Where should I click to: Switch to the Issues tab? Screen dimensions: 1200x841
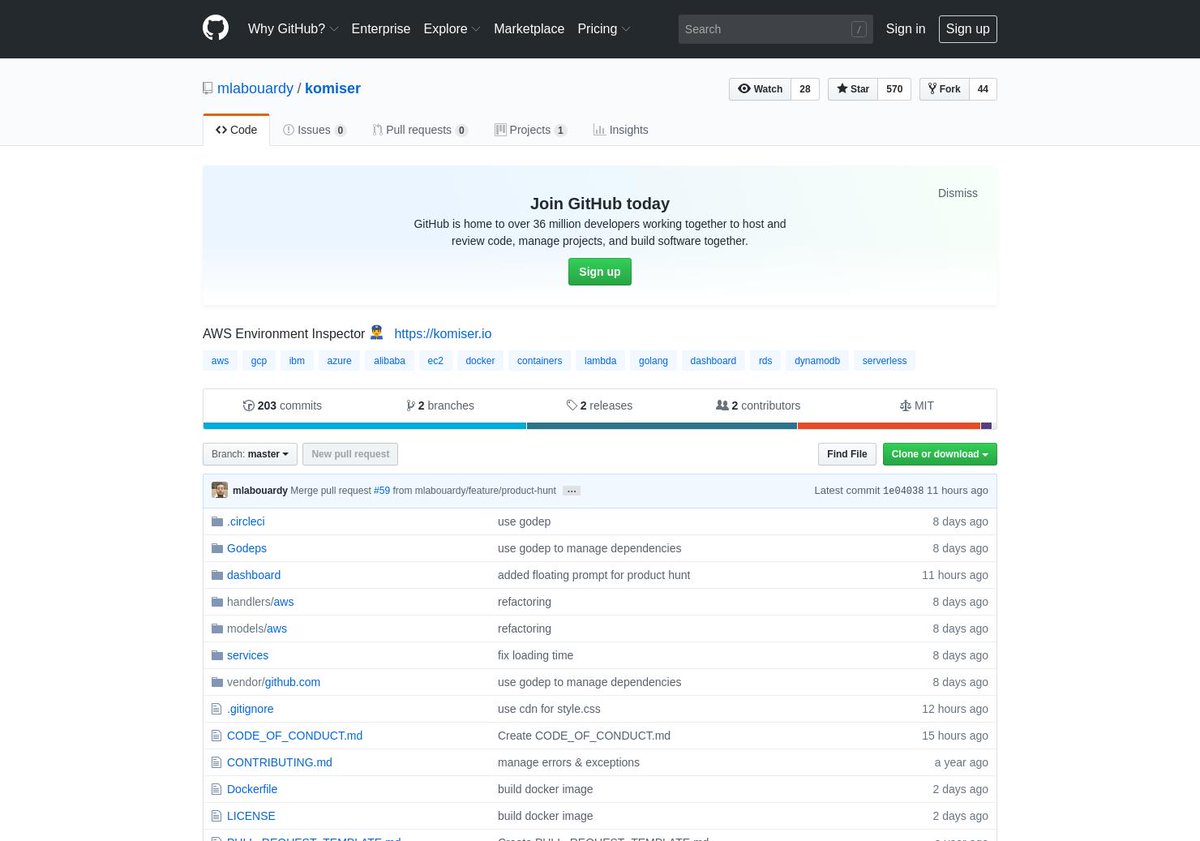point(314,130)
